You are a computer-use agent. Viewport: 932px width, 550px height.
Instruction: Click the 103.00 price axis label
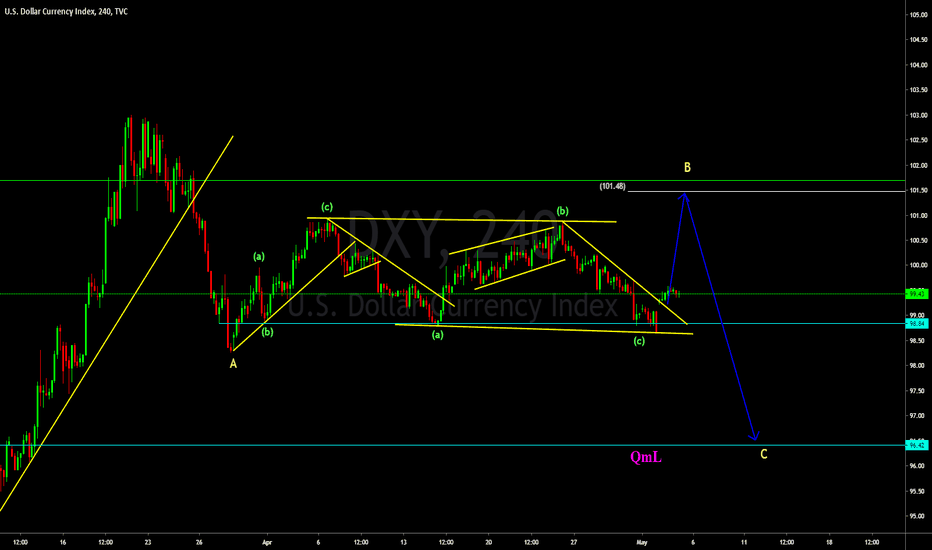[x=918, y=115]
